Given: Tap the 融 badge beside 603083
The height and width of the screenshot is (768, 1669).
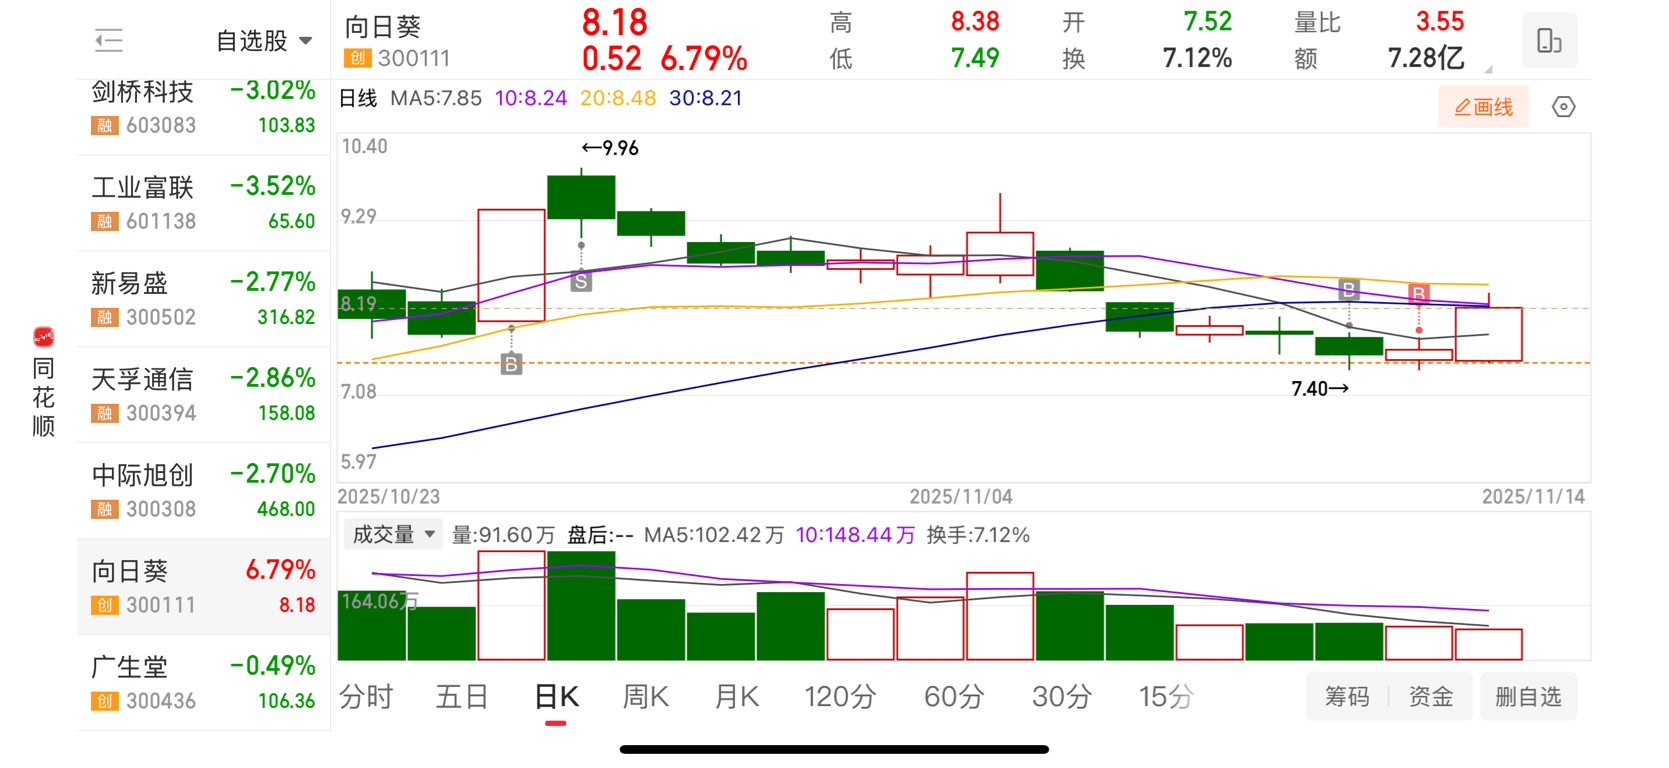Looking at the screenshot, I should pyautogui.click(x=105, y=126).
